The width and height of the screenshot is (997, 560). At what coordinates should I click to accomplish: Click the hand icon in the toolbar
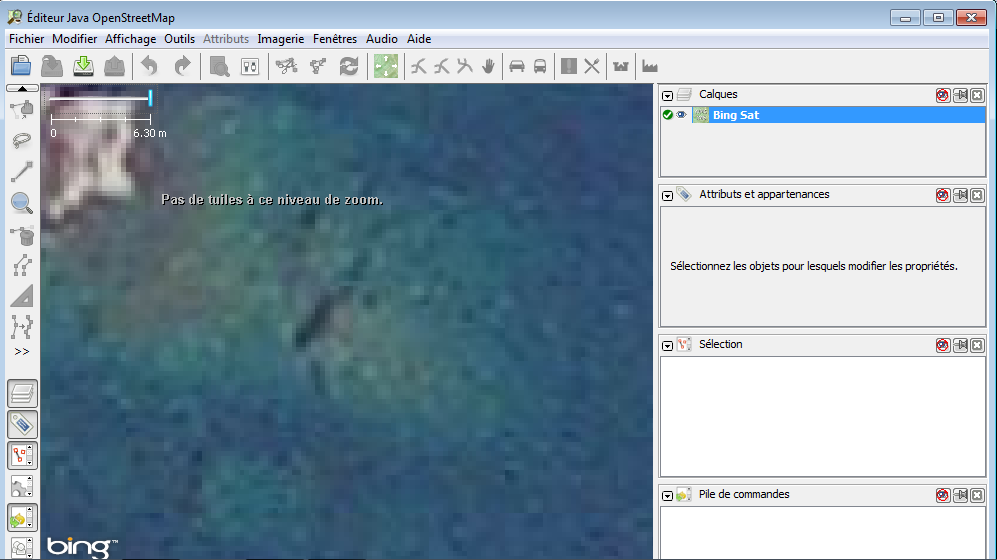[489, 66]
